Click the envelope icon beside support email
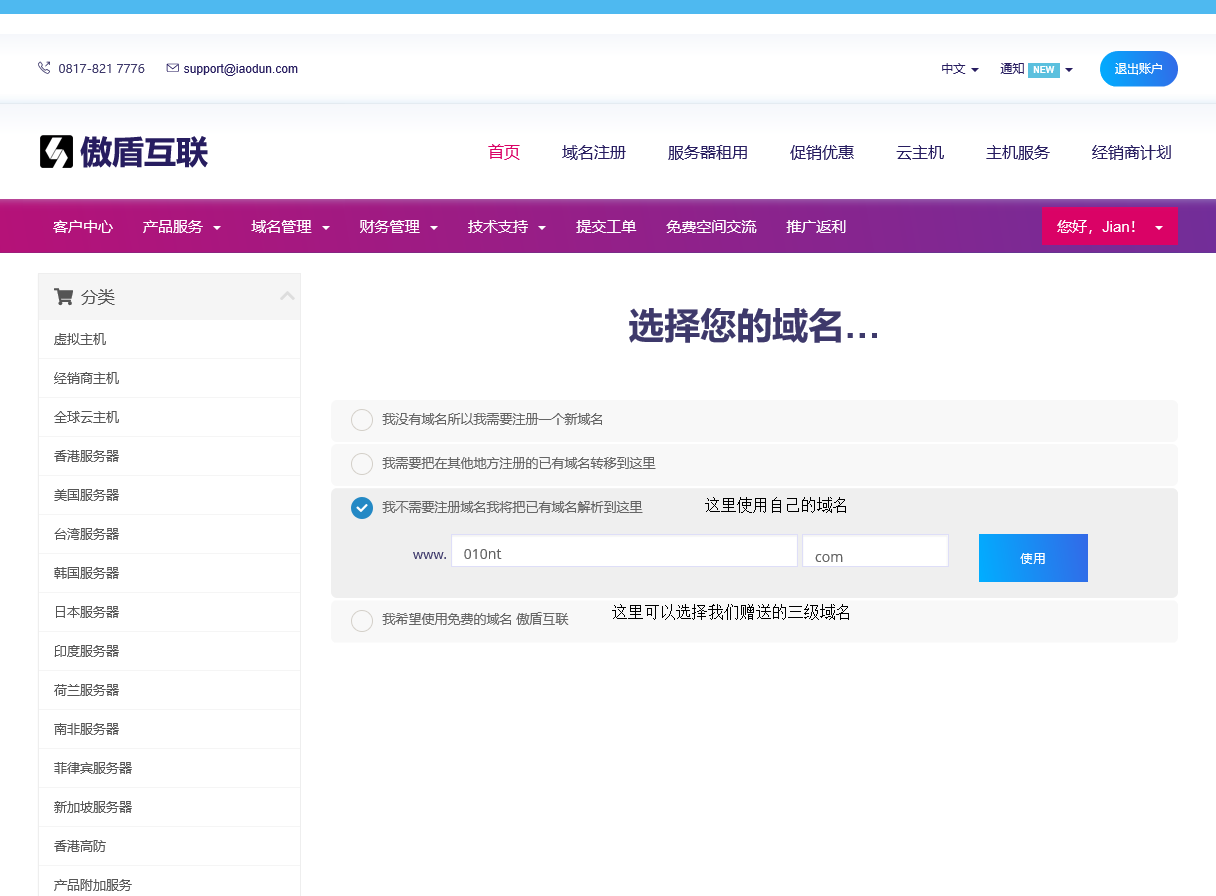The image size is (1216, 896). [x=172, y=68]
